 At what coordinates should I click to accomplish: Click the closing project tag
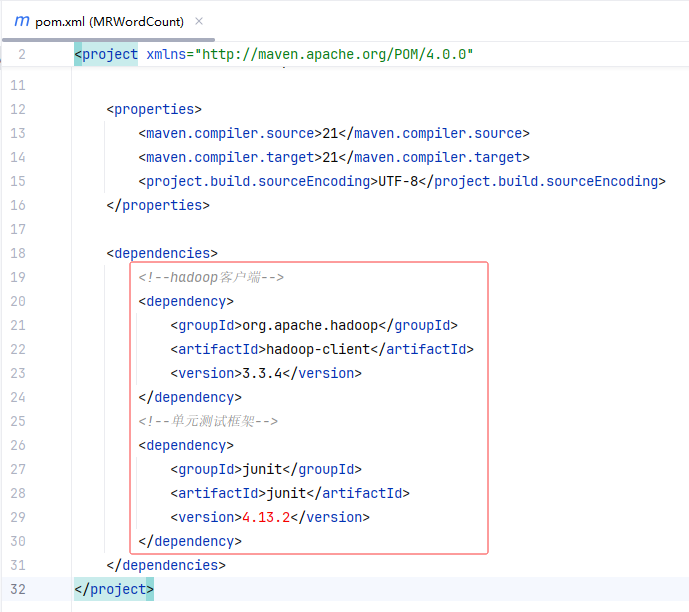coord(114,589)
